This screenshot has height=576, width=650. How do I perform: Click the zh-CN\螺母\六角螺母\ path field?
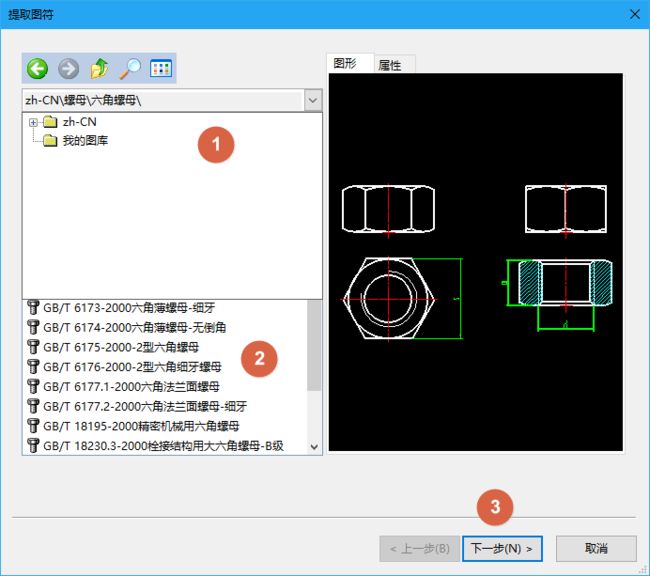coord(163,100)
